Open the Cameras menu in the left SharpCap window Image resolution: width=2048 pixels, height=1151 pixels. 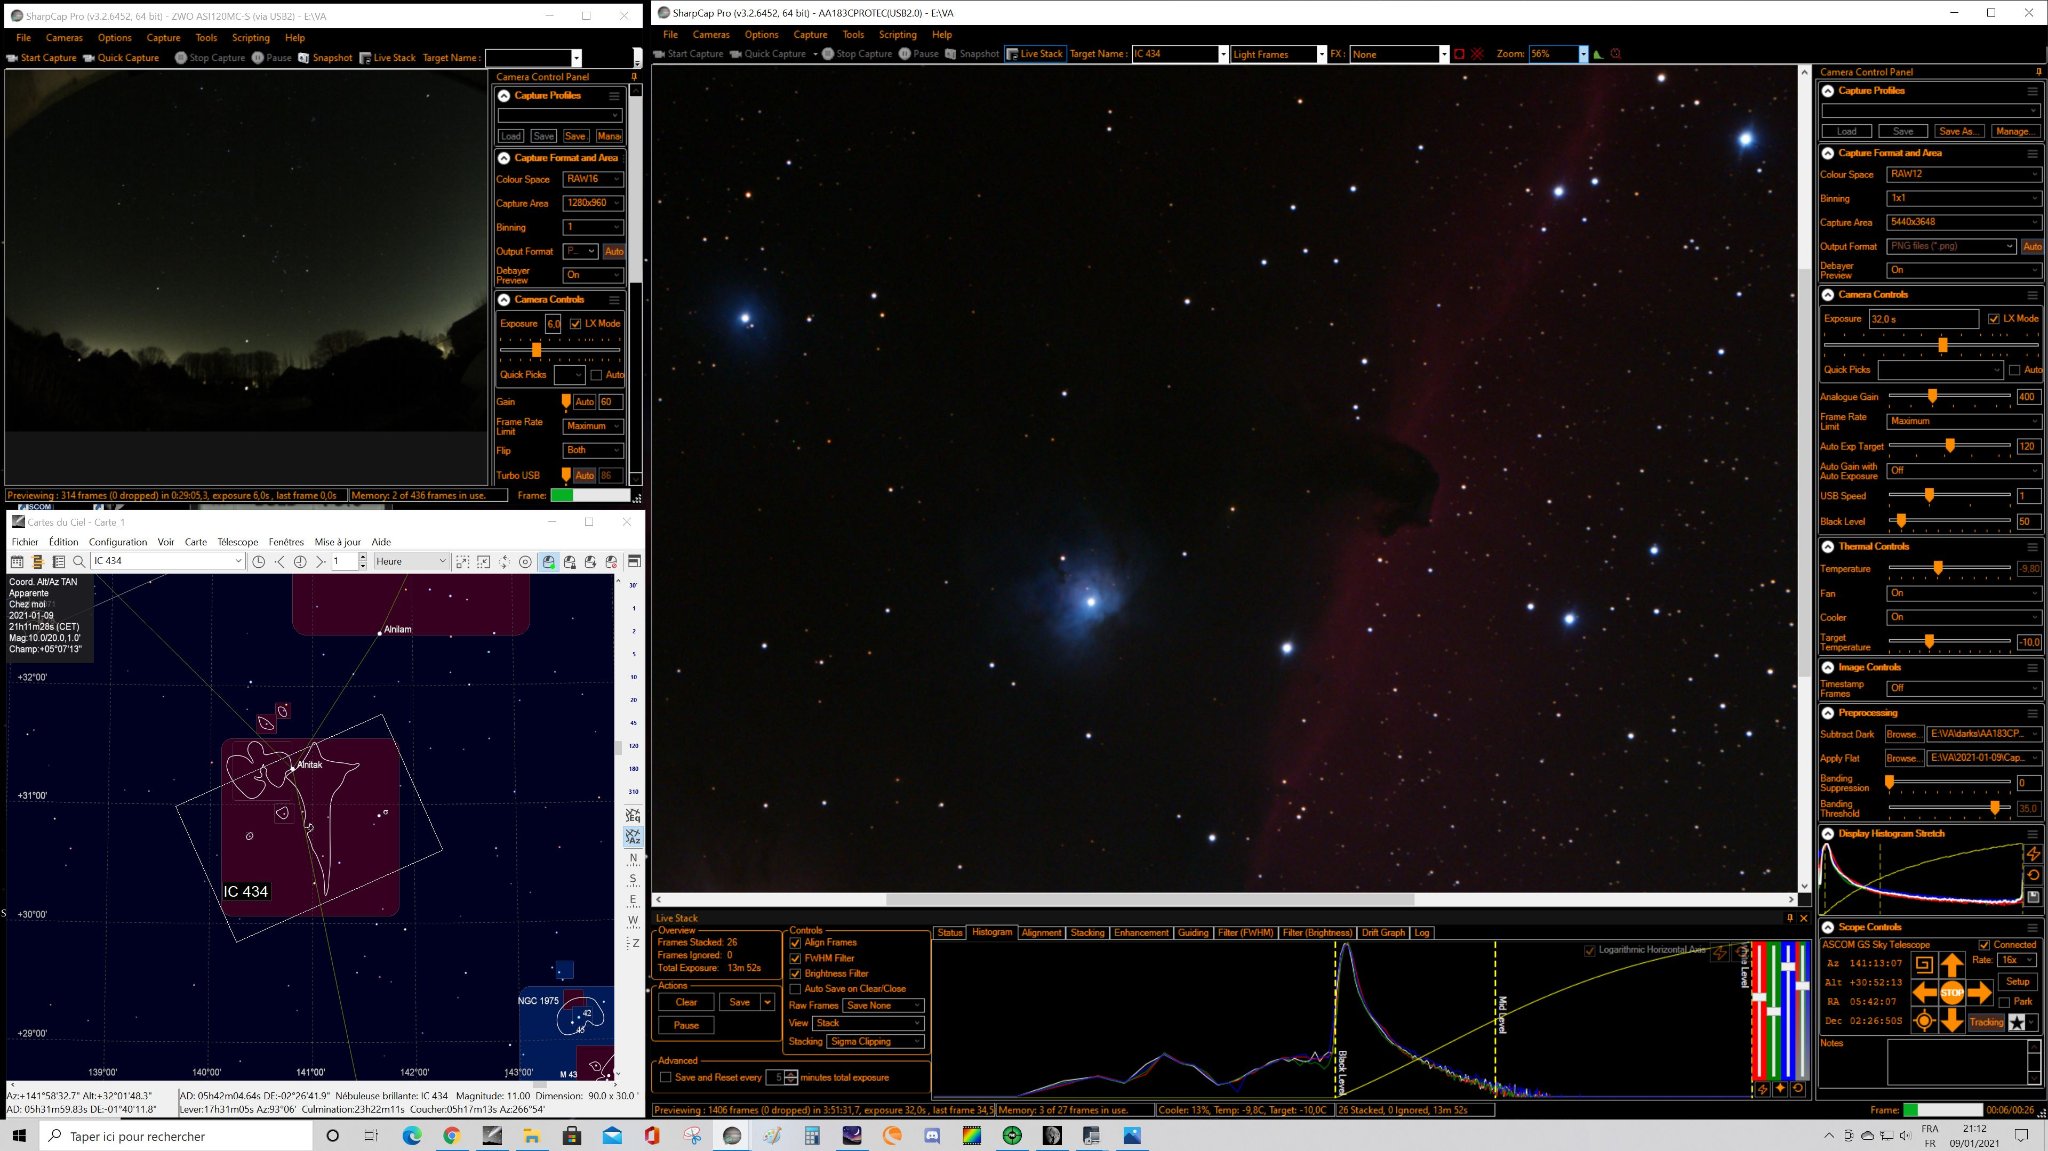click(64, 38)
